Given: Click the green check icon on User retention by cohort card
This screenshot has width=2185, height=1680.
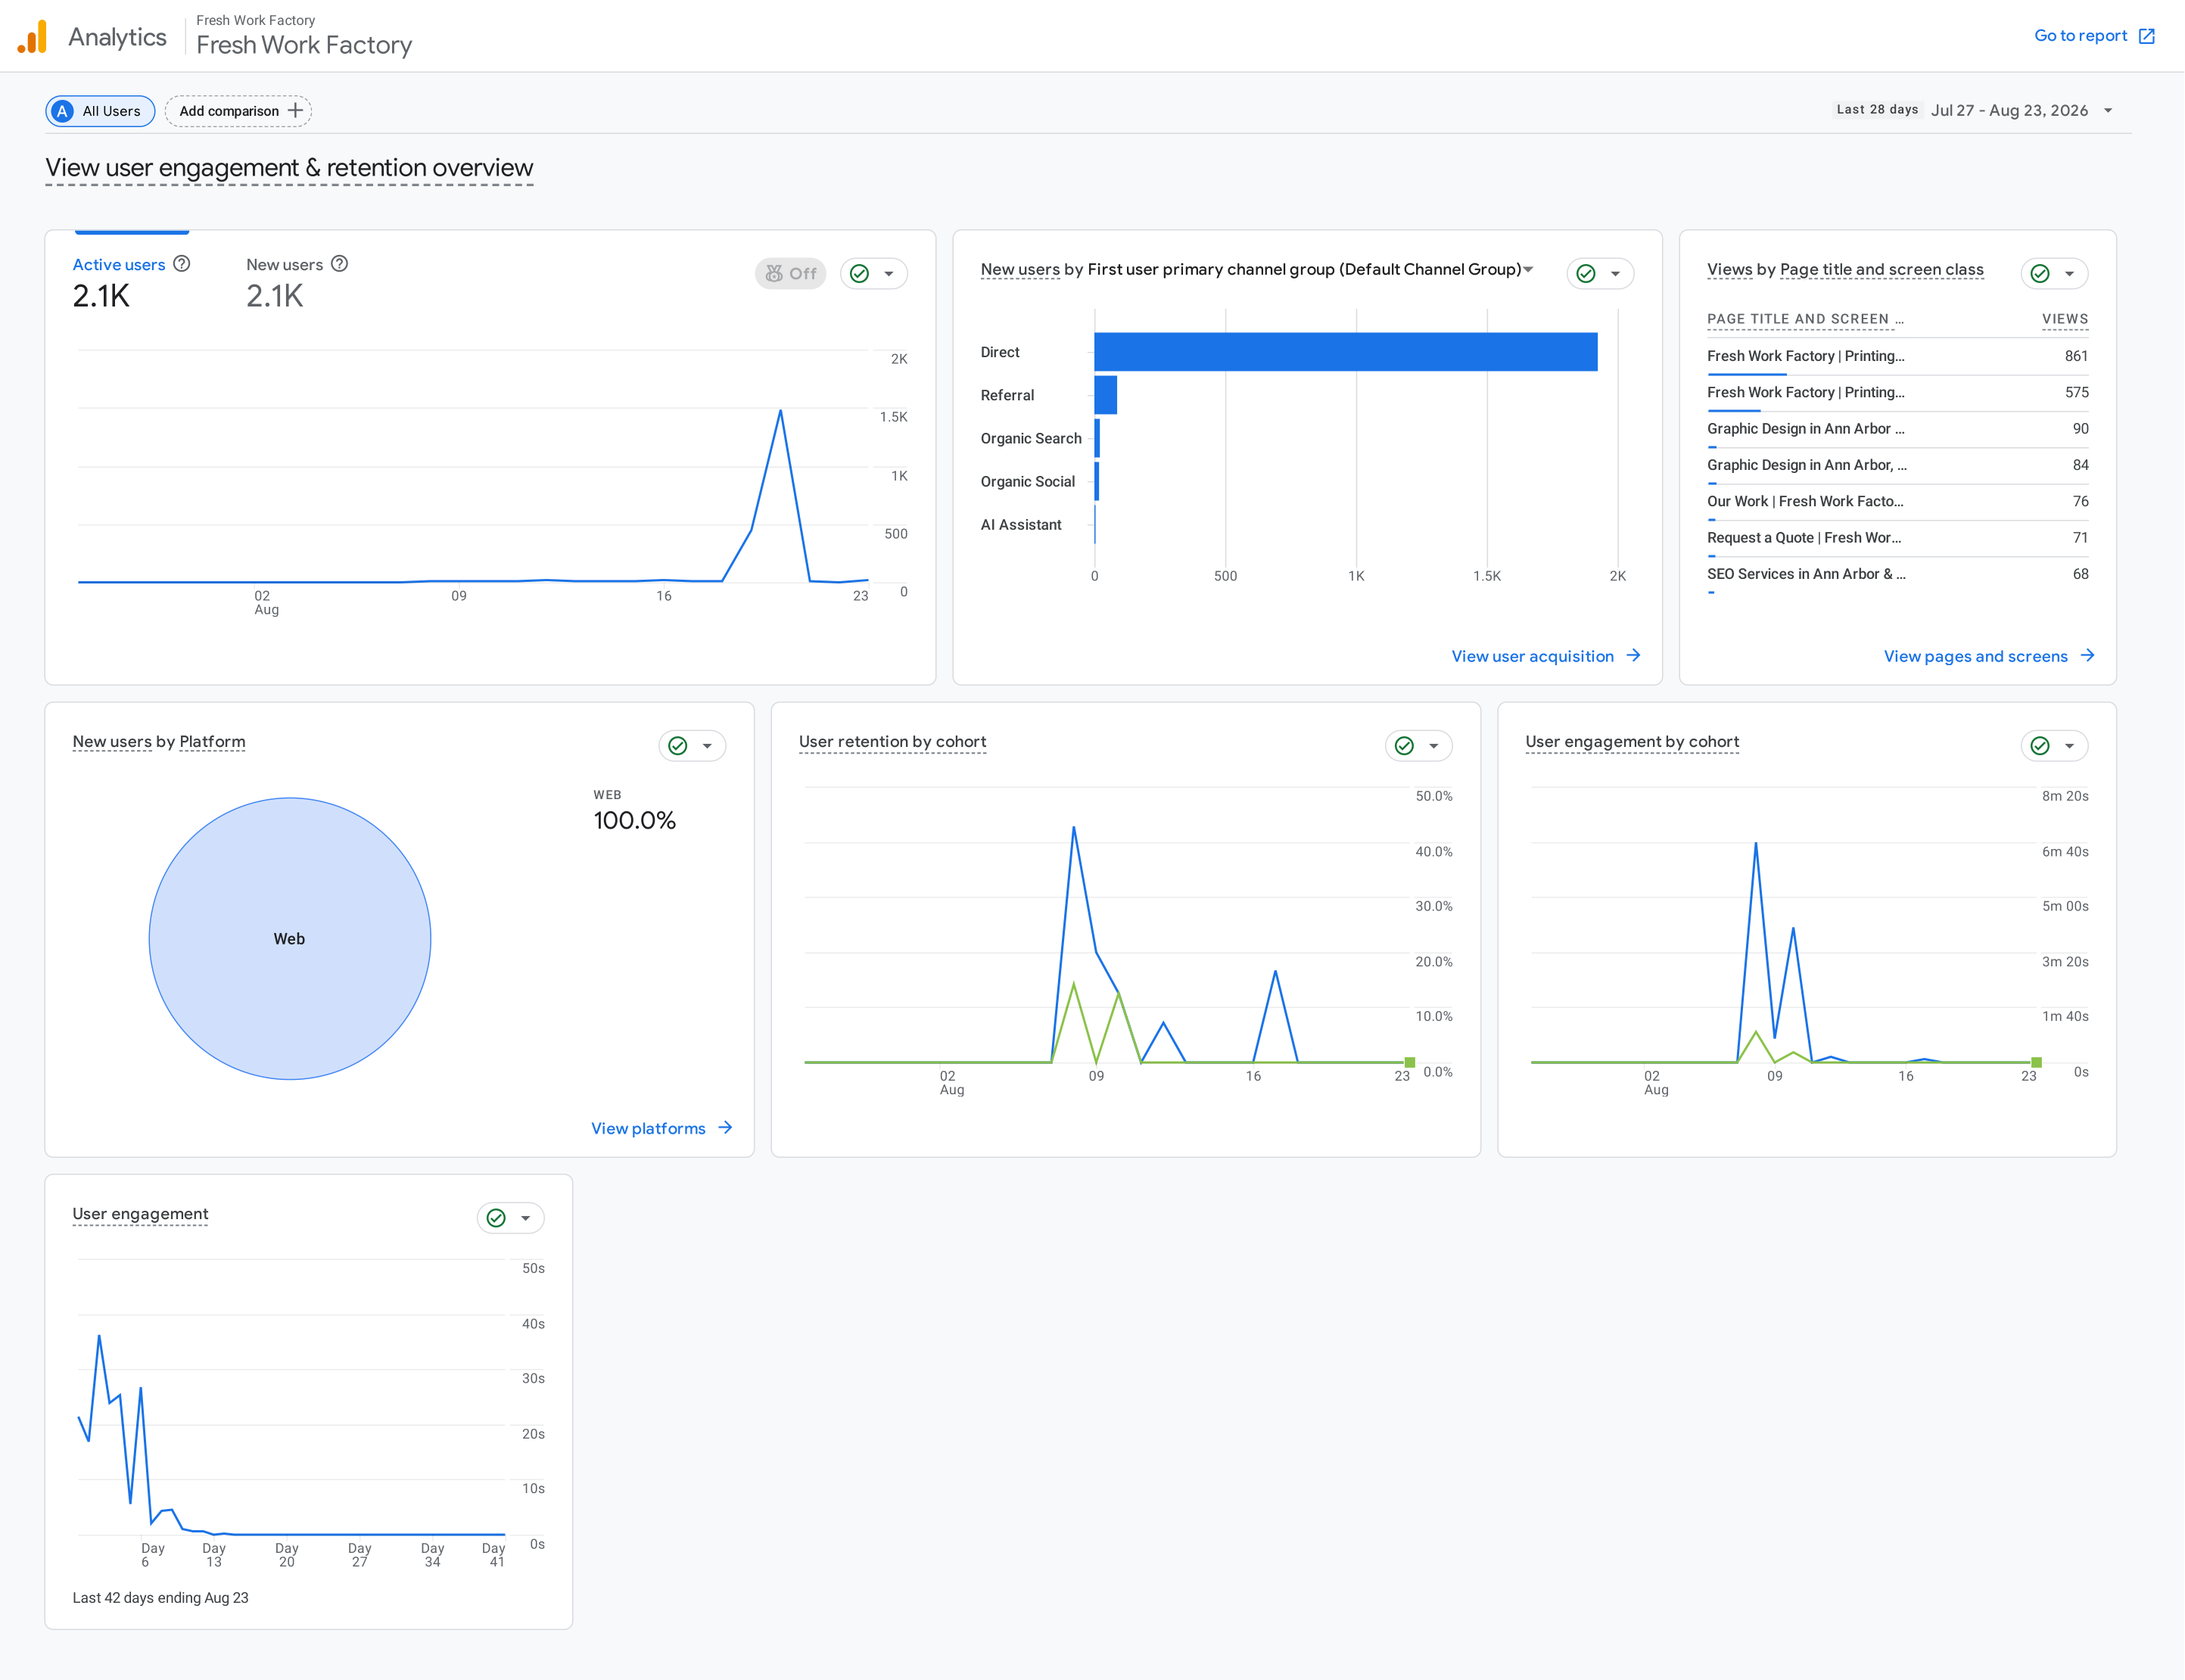Looking at the screenshot, I should tap(1404, 746).
